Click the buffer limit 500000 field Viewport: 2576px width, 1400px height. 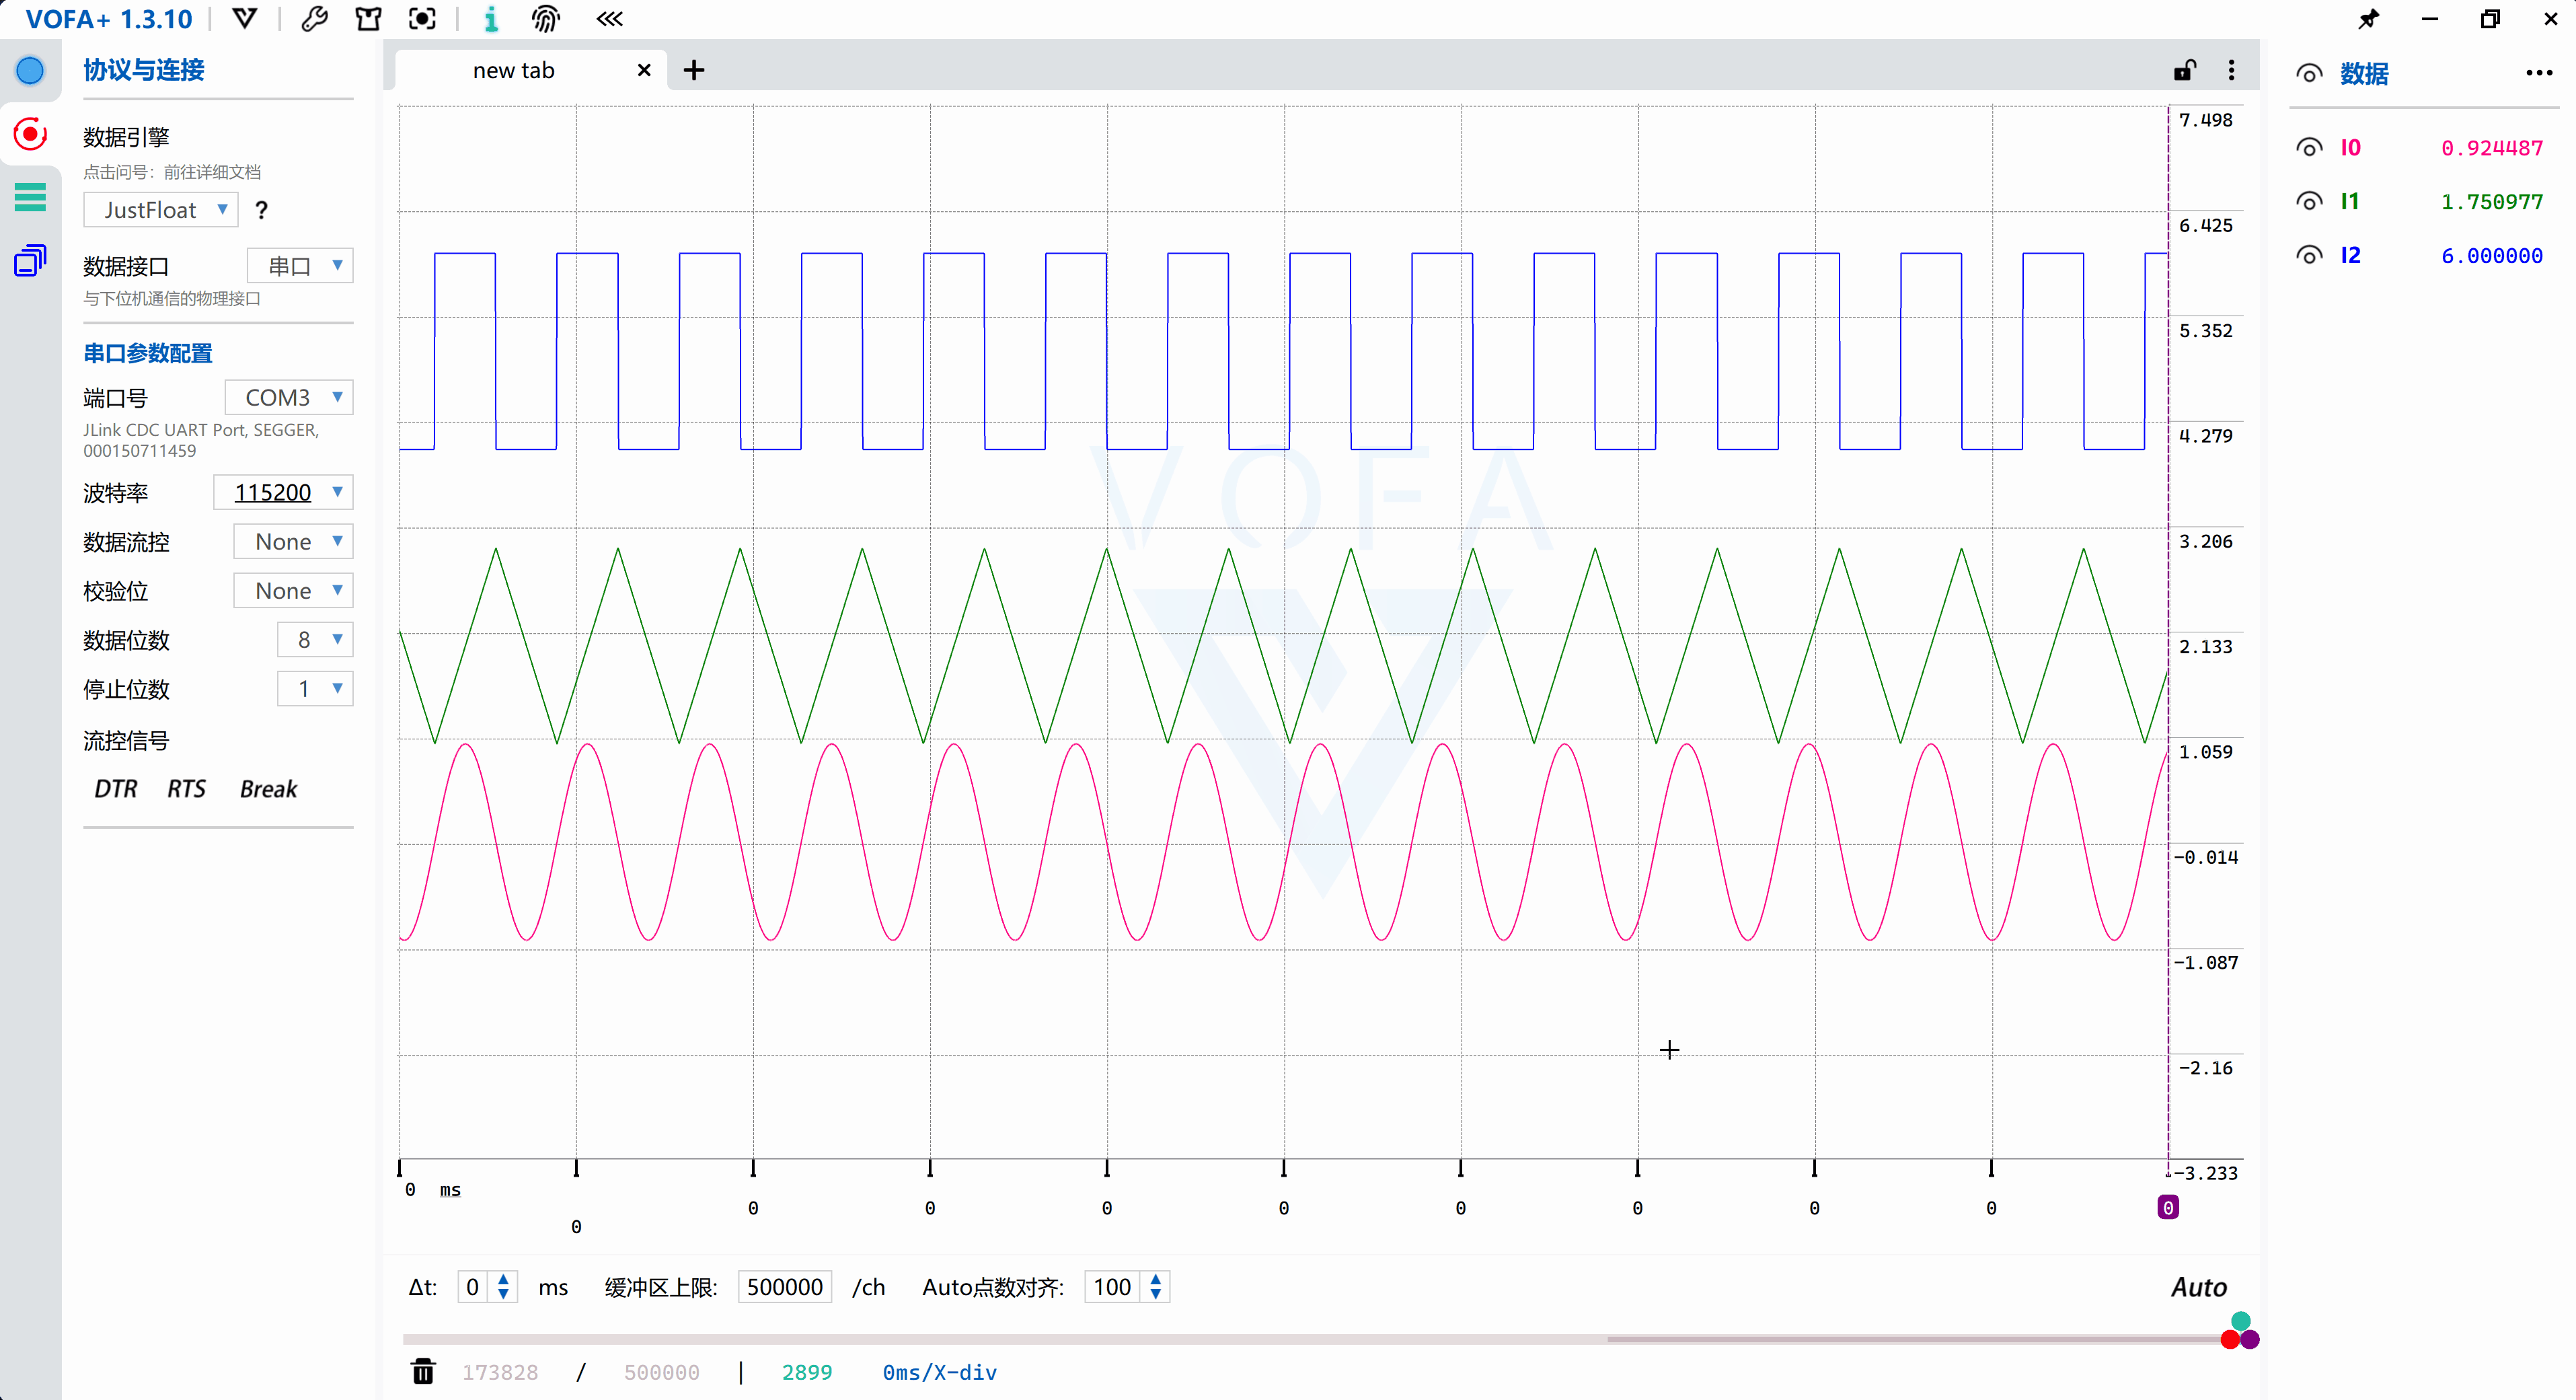[785, 1287]
